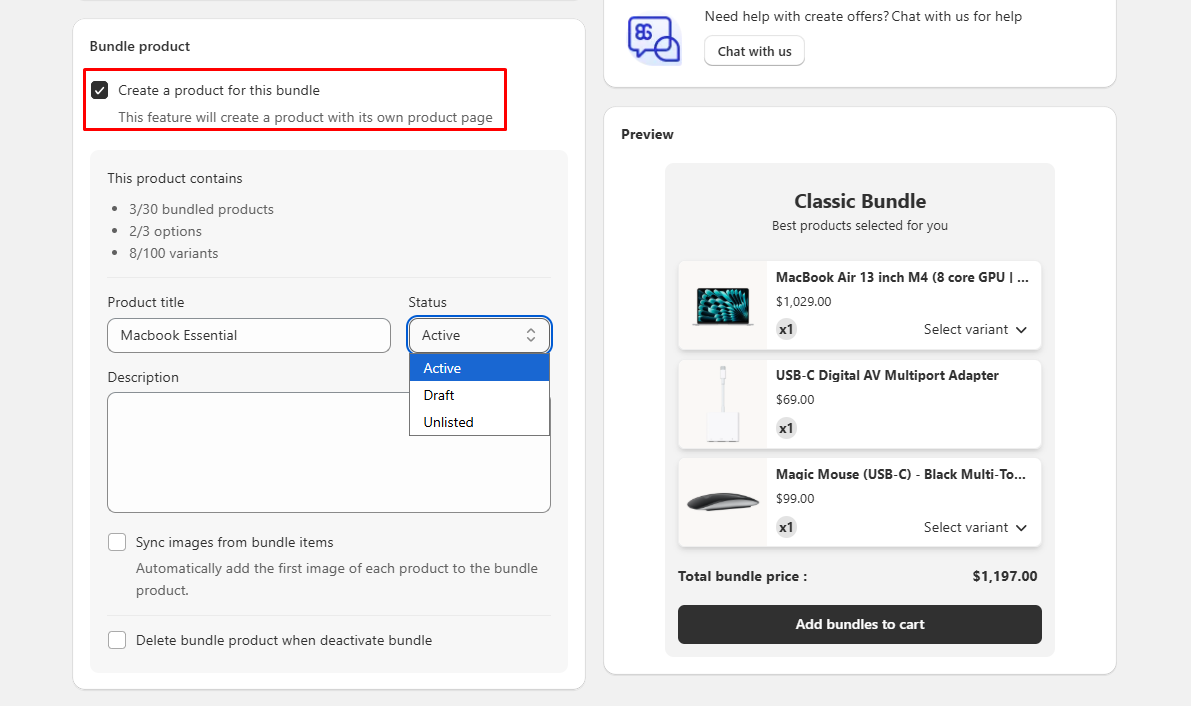
Task: Click the x1 quantity badge for USB-C Adapter
Action: 786,428
